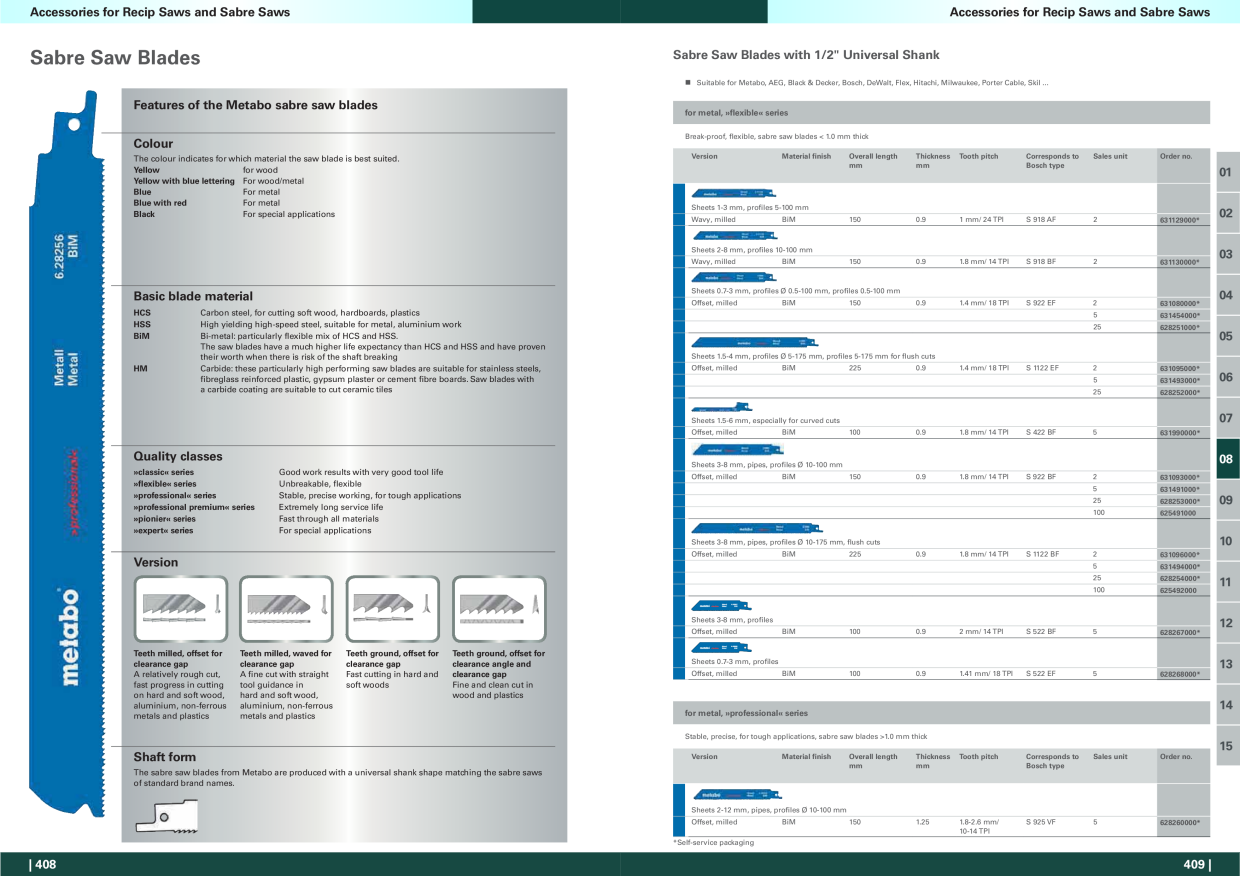
Task: Go to section tab 11
Action: 1227,582
